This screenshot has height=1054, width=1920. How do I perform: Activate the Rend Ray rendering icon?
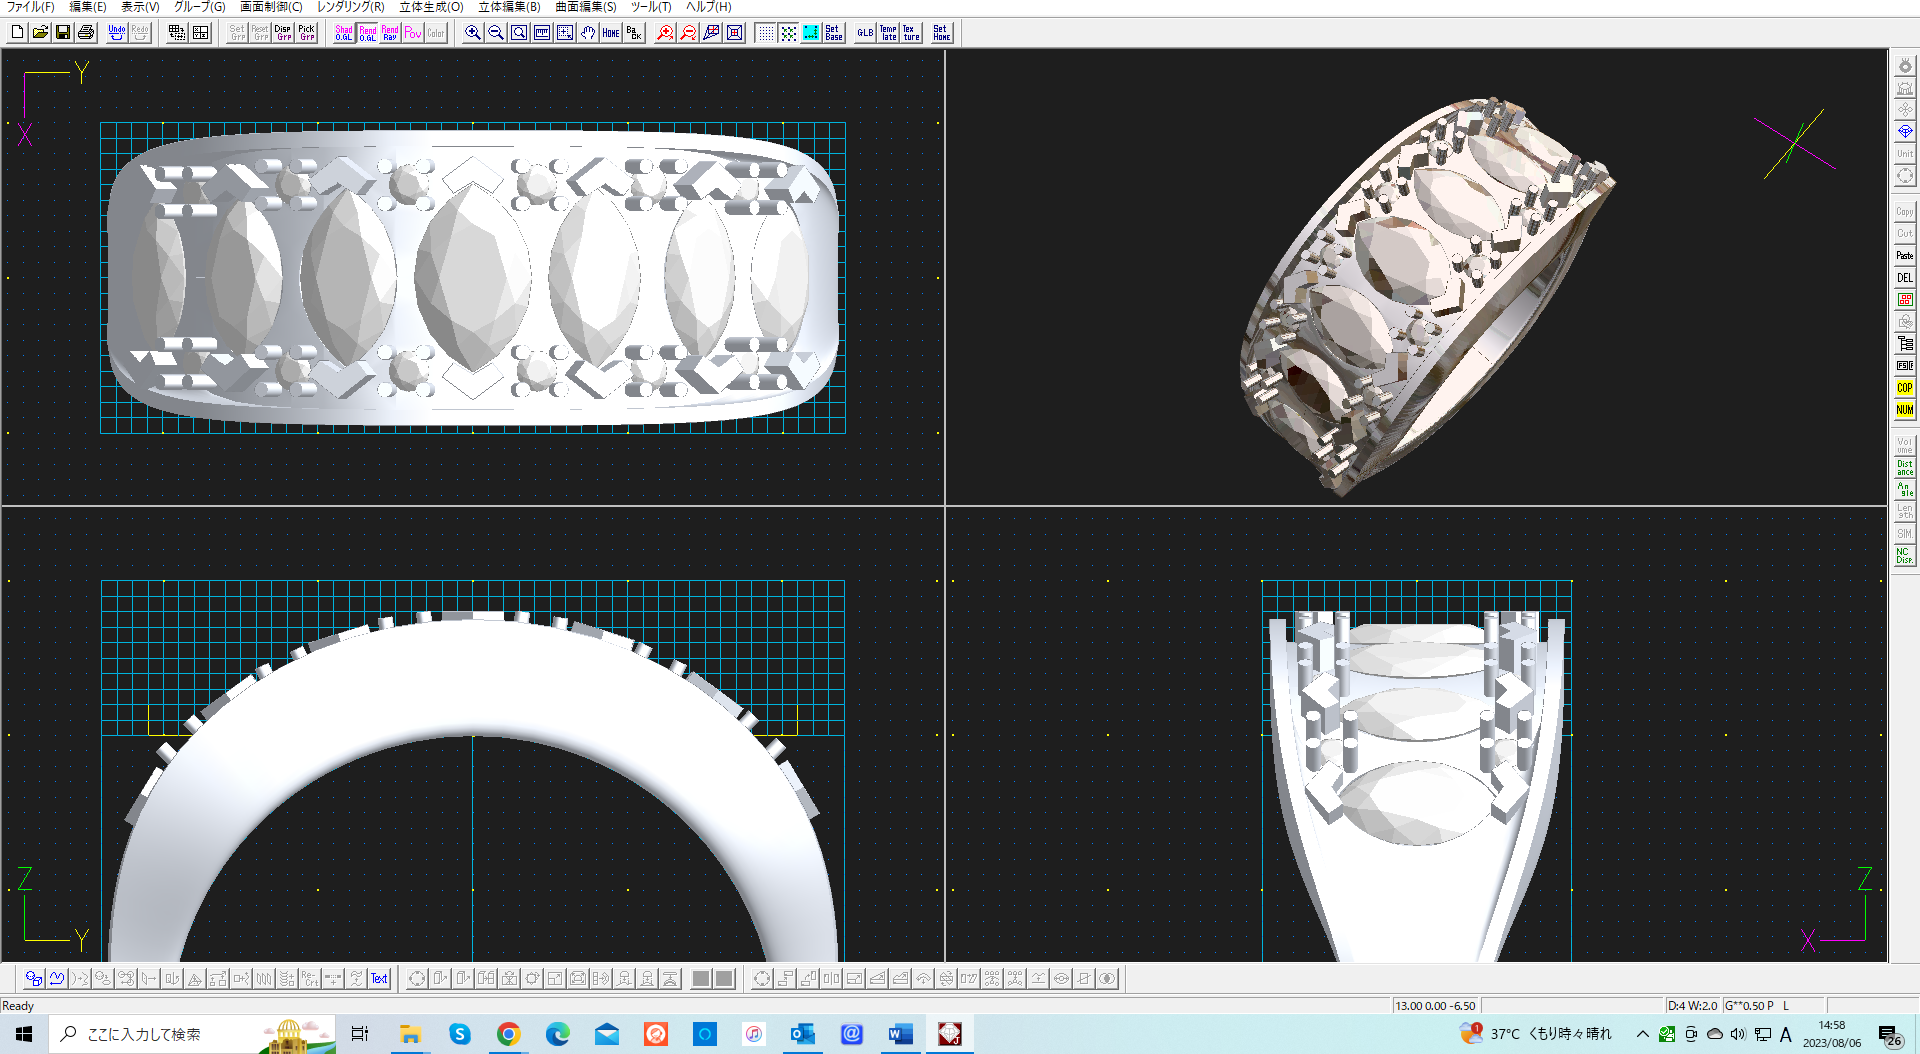[388, 33]
